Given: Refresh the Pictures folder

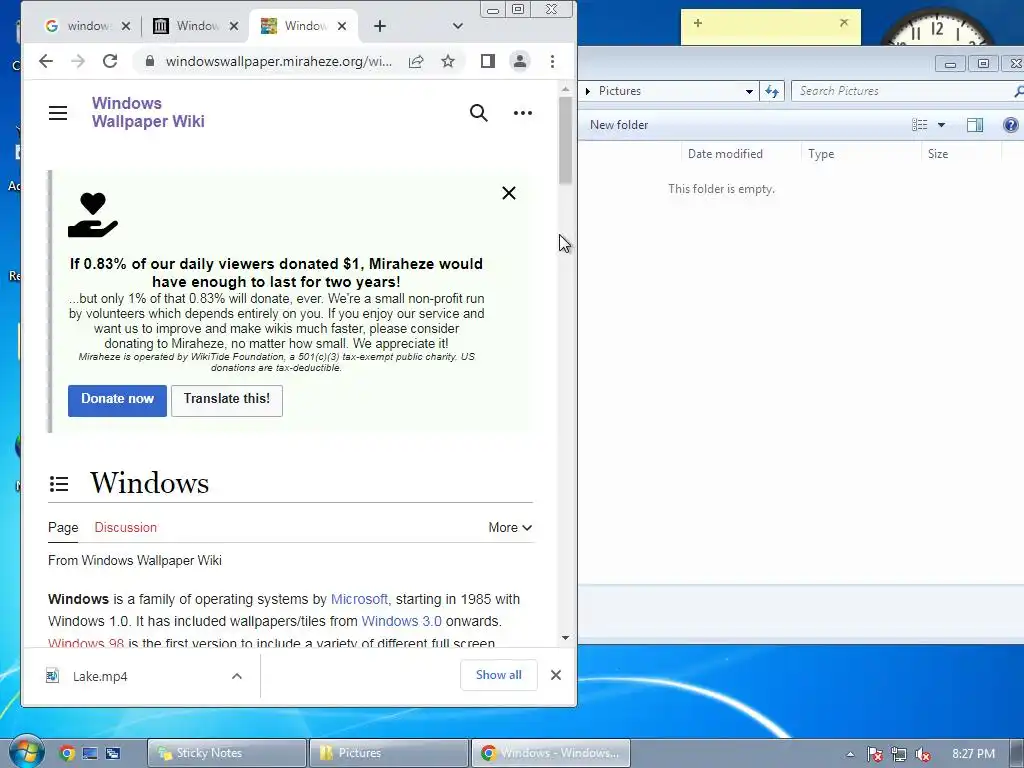Looking at the screenshot, I should coord(772,91).
